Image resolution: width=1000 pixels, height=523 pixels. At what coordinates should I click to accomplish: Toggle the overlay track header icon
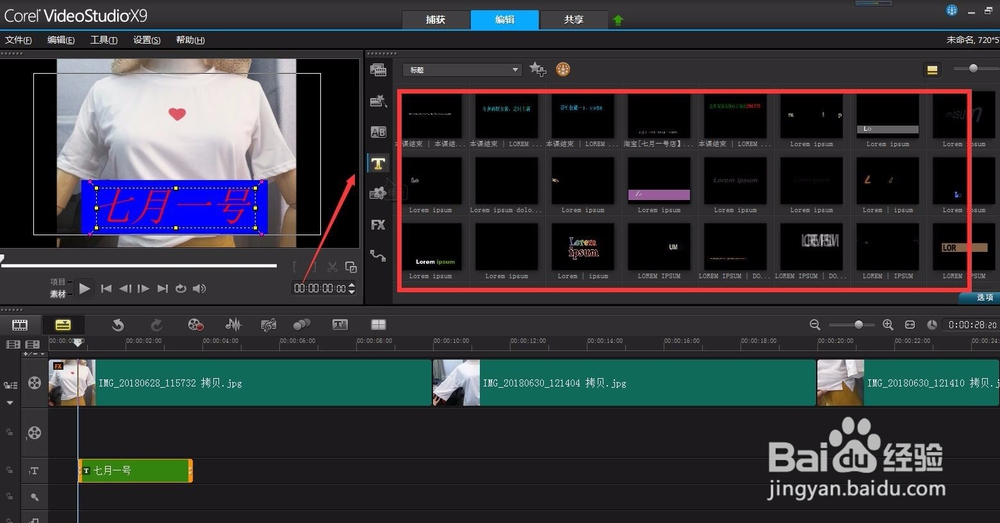coord(34,433)
